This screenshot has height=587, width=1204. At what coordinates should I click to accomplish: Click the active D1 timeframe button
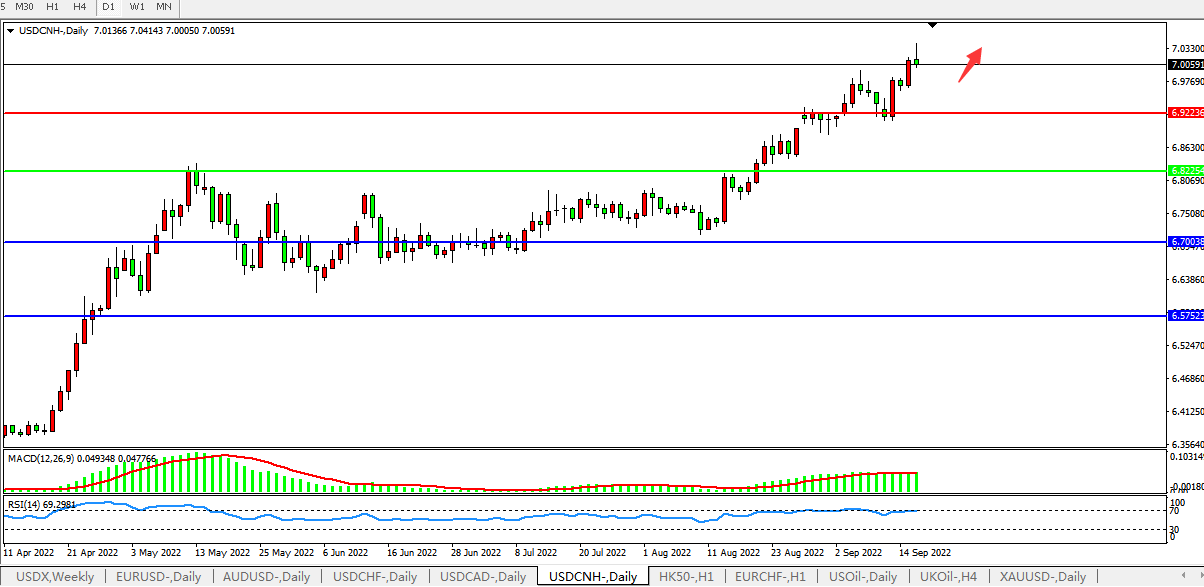[x=108, y=7]
